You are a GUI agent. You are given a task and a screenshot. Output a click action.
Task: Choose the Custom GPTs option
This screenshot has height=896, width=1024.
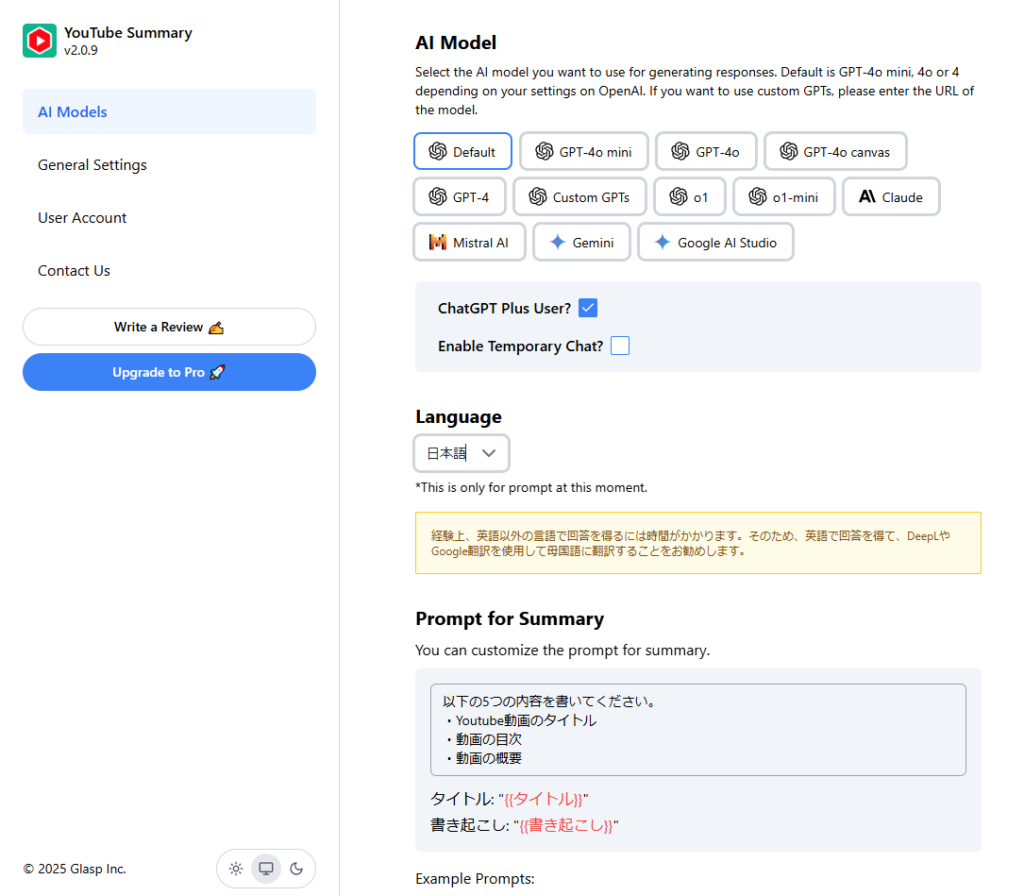579,197
